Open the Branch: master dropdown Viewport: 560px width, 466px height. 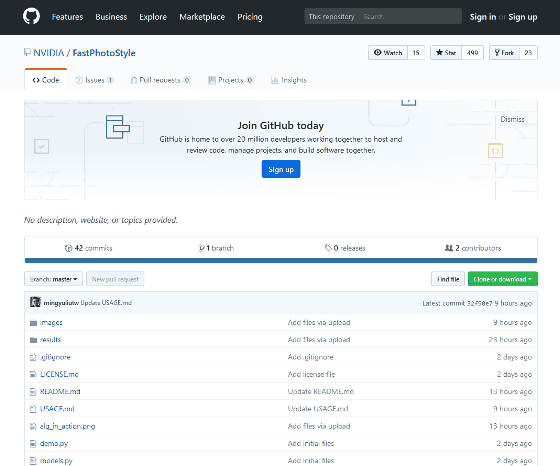(x=54, y=279)
